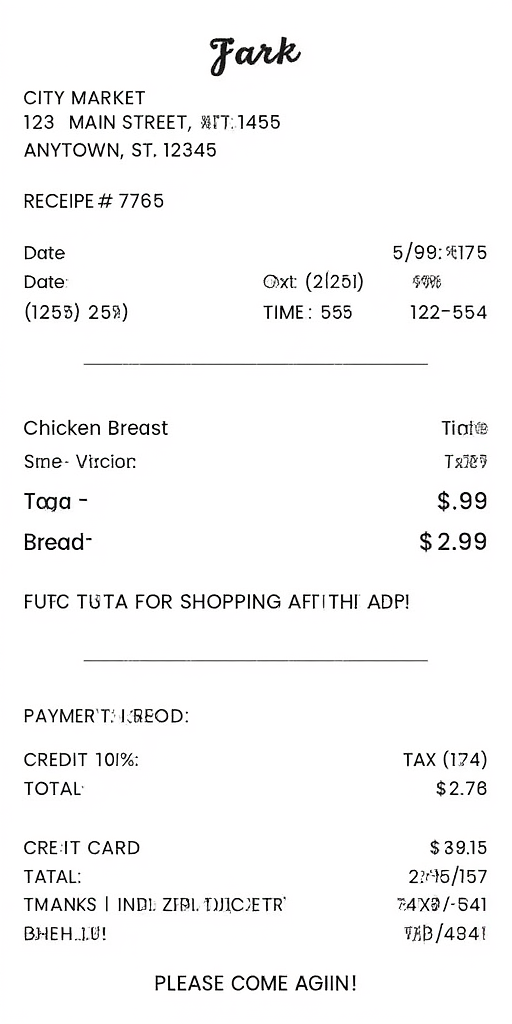Viewport: 512px width, 1024px height.
Task: Click the $.99 price
Action: click(462, 501)
